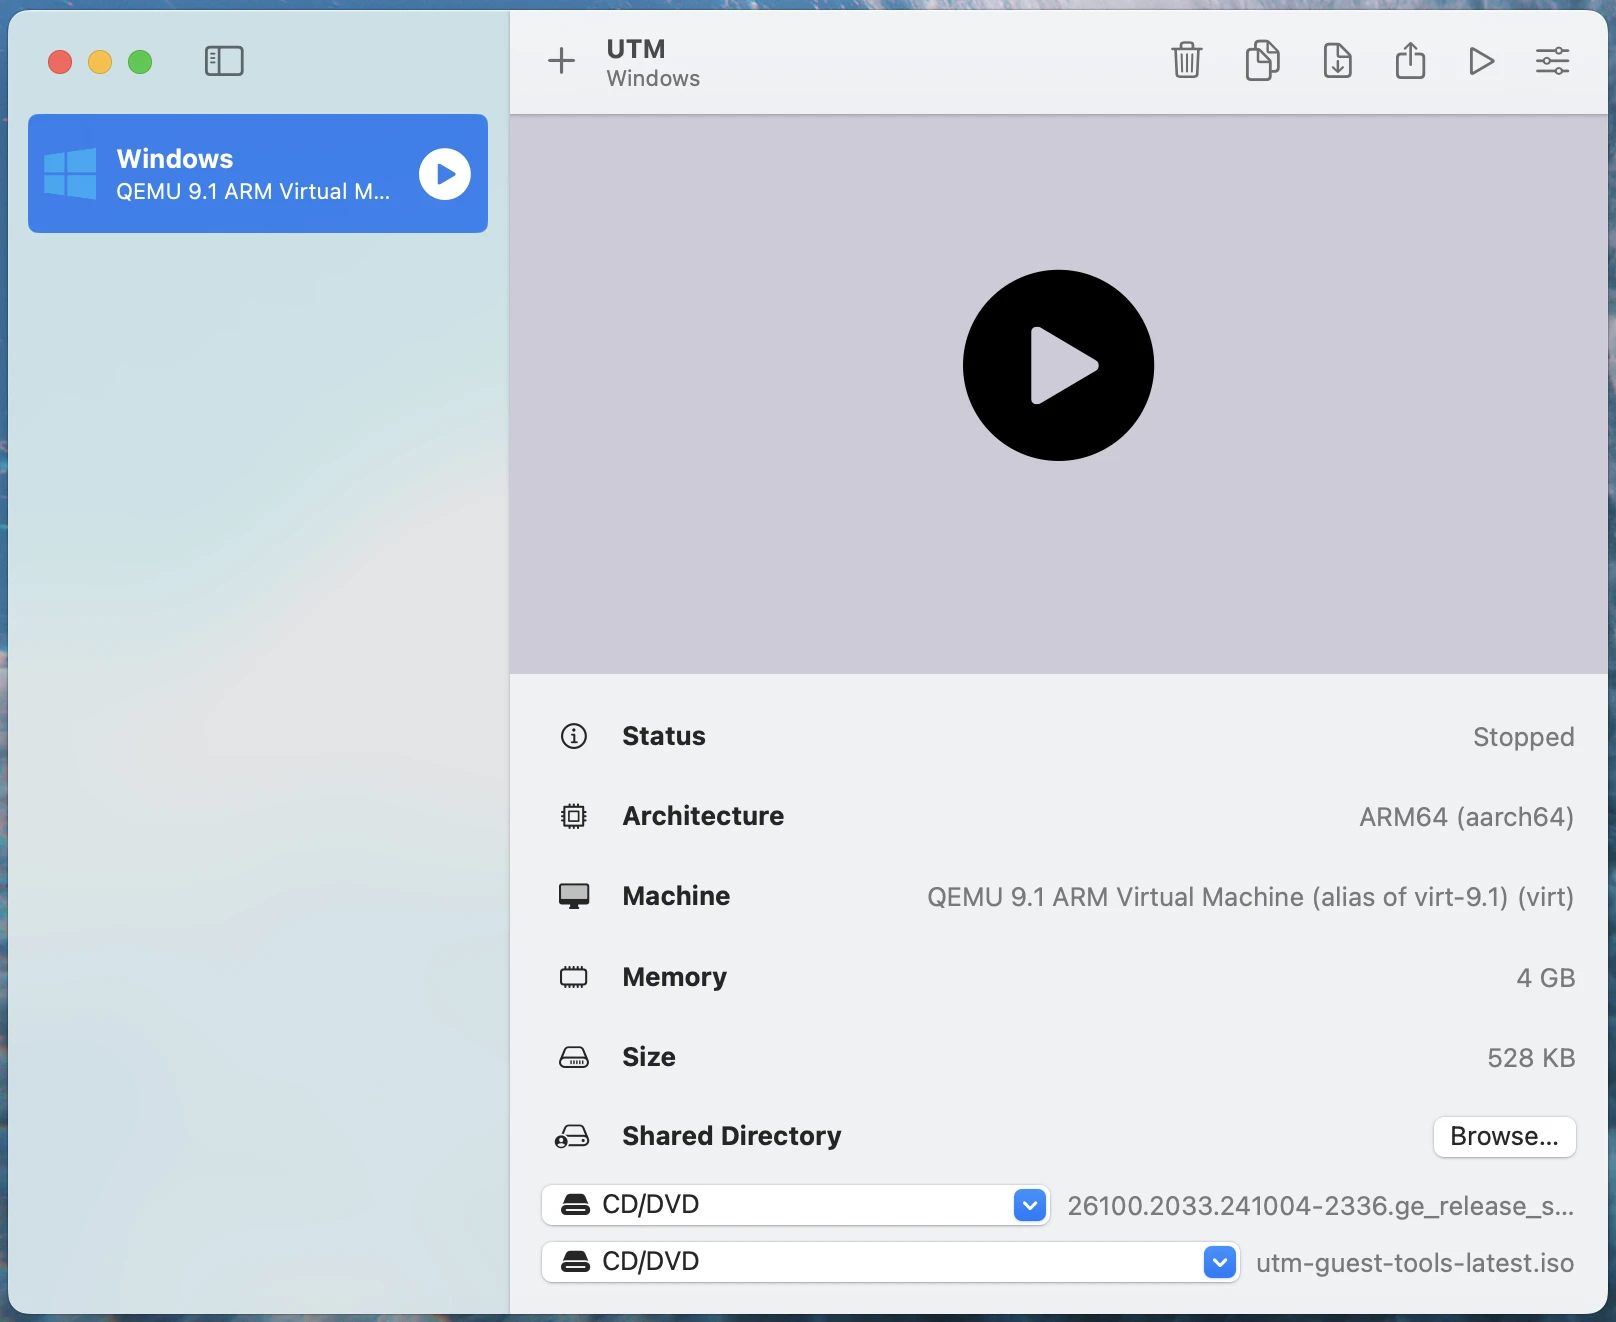
Task: Close the UTM window
Action: click(60, 62)
